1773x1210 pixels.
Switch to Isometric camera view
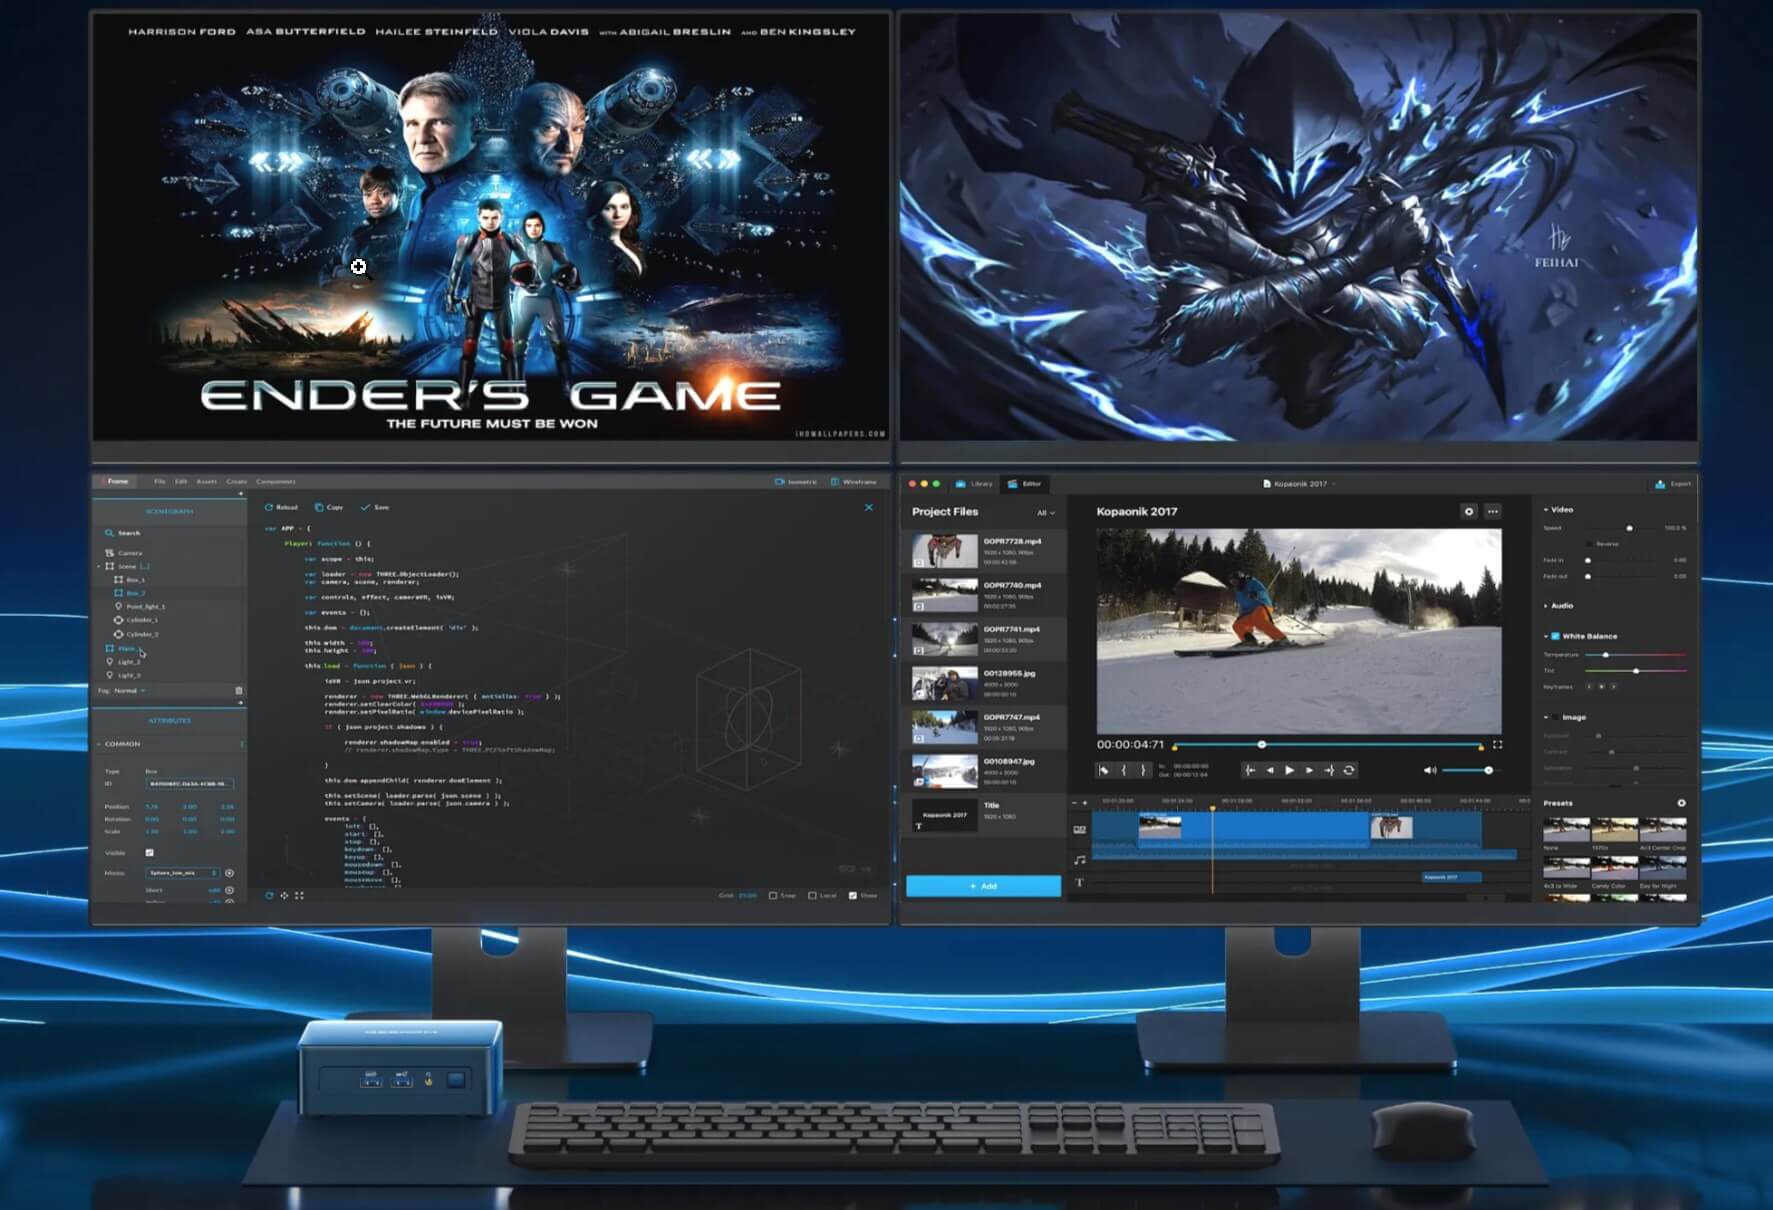(796, 482)
